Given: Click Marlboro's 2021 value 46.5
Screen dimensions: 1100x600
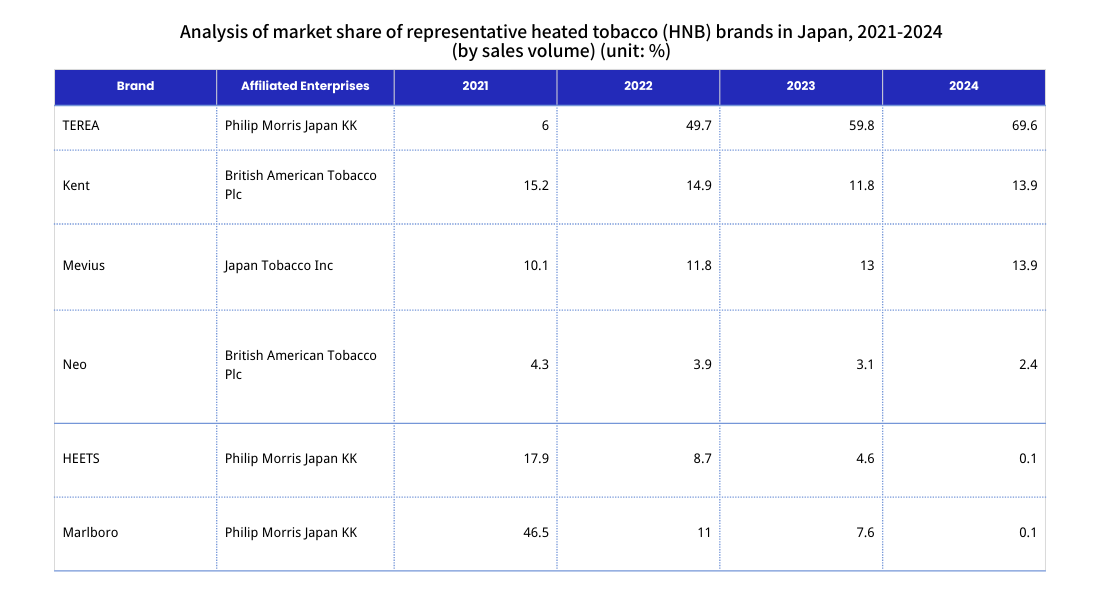Looking at the screenshot, I should pos(536,532).
